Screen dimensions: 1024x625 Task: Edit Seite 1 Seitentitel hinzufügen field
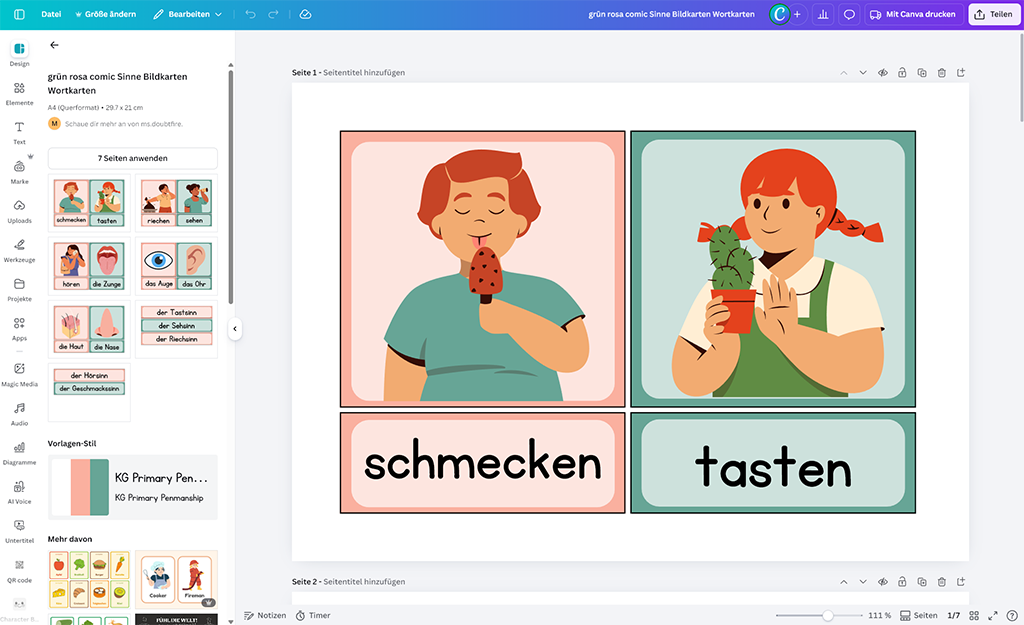[364, 72]
